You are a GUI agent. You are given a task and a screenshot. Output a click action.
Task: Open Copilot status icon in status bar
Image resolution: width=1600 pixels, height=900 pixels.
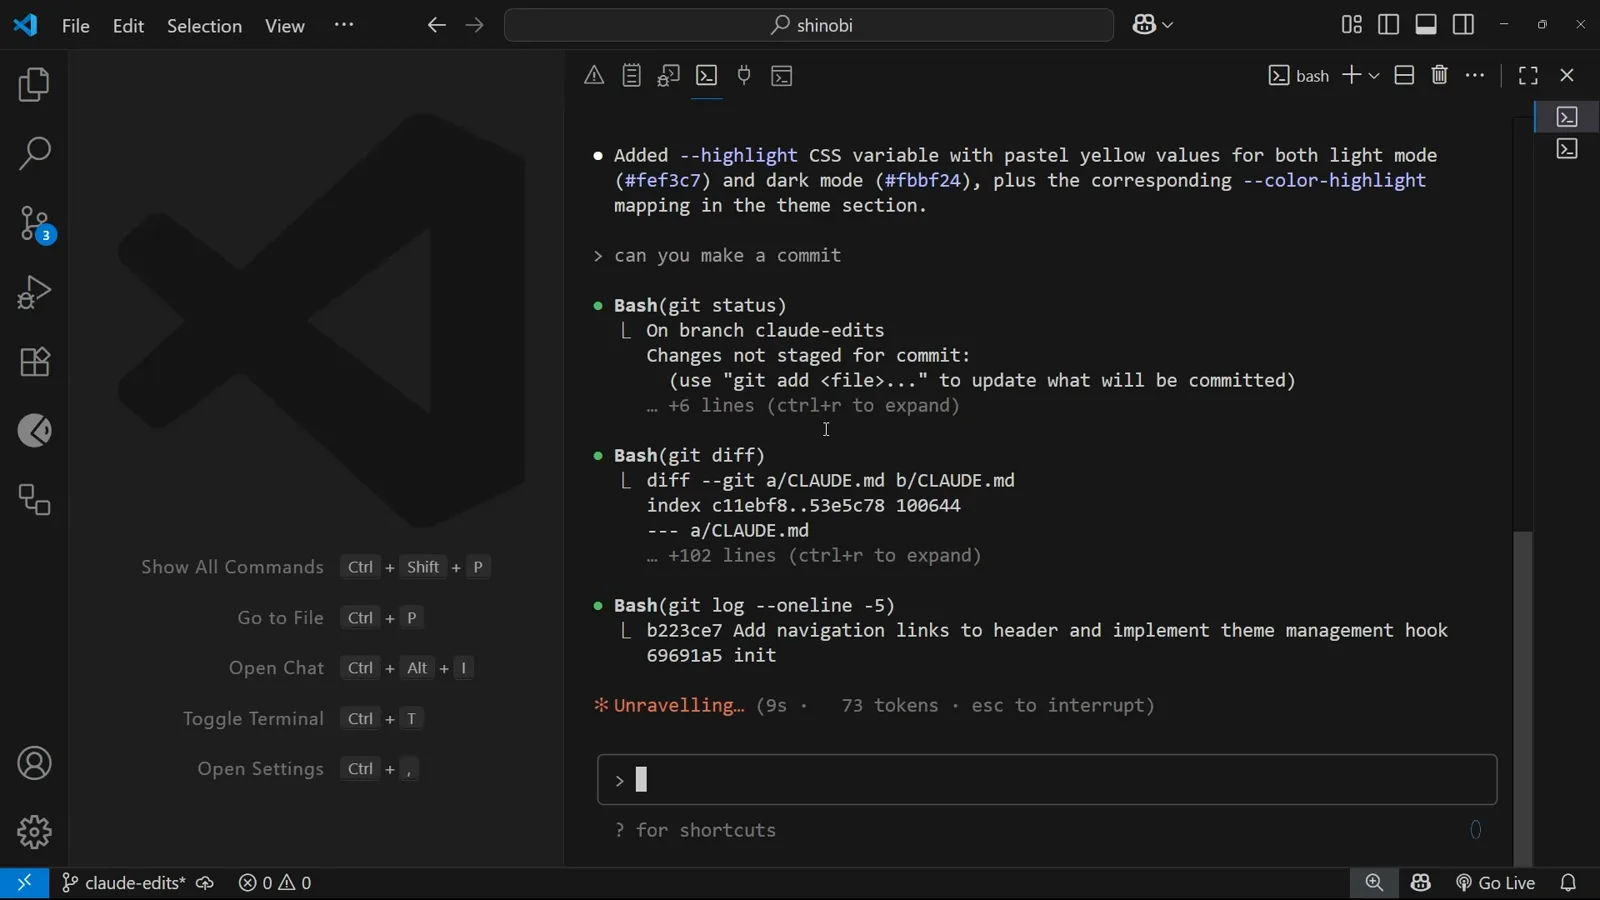click(x=1421, y=883)
